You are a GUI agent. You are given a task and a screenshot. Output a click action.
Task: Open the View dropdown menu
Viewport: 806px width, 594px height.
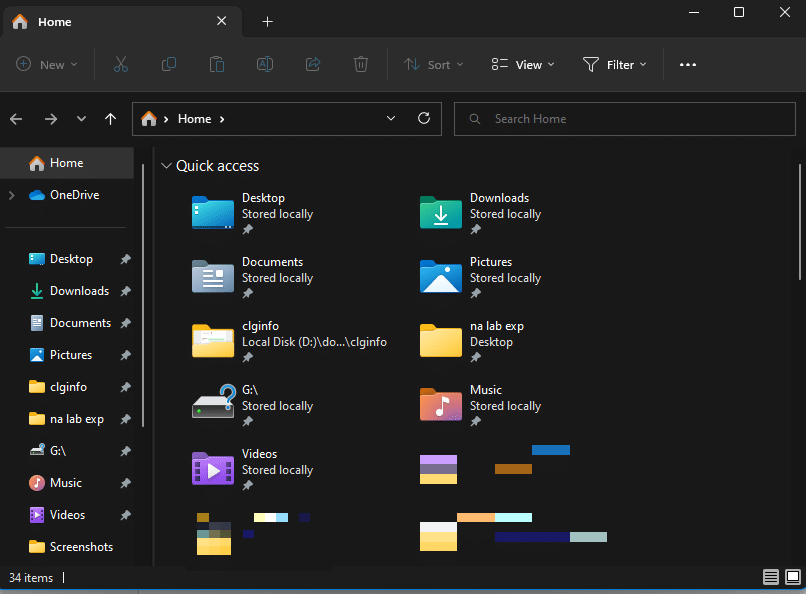523,65
